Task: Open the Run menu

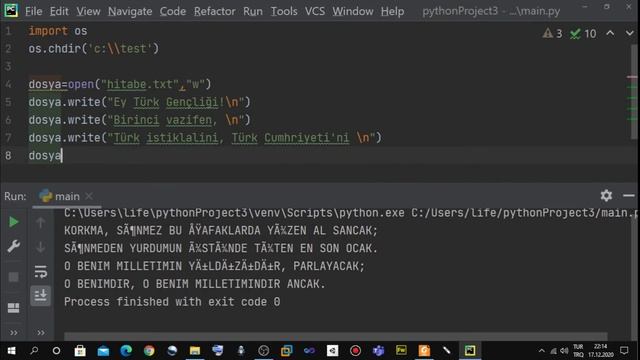Action: (x=253, y=11)
